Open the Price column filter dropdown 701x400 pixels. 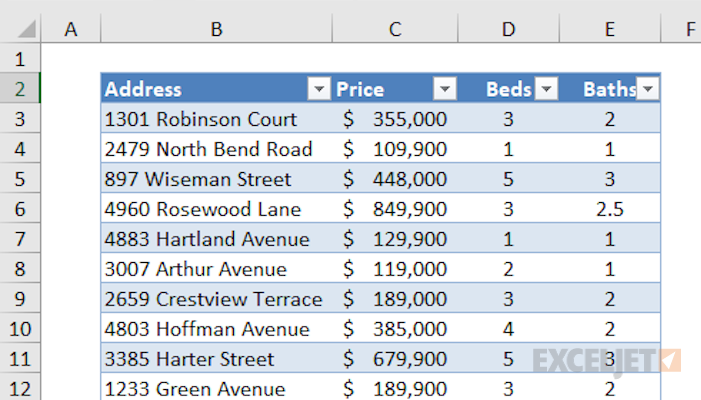[445, 90]
